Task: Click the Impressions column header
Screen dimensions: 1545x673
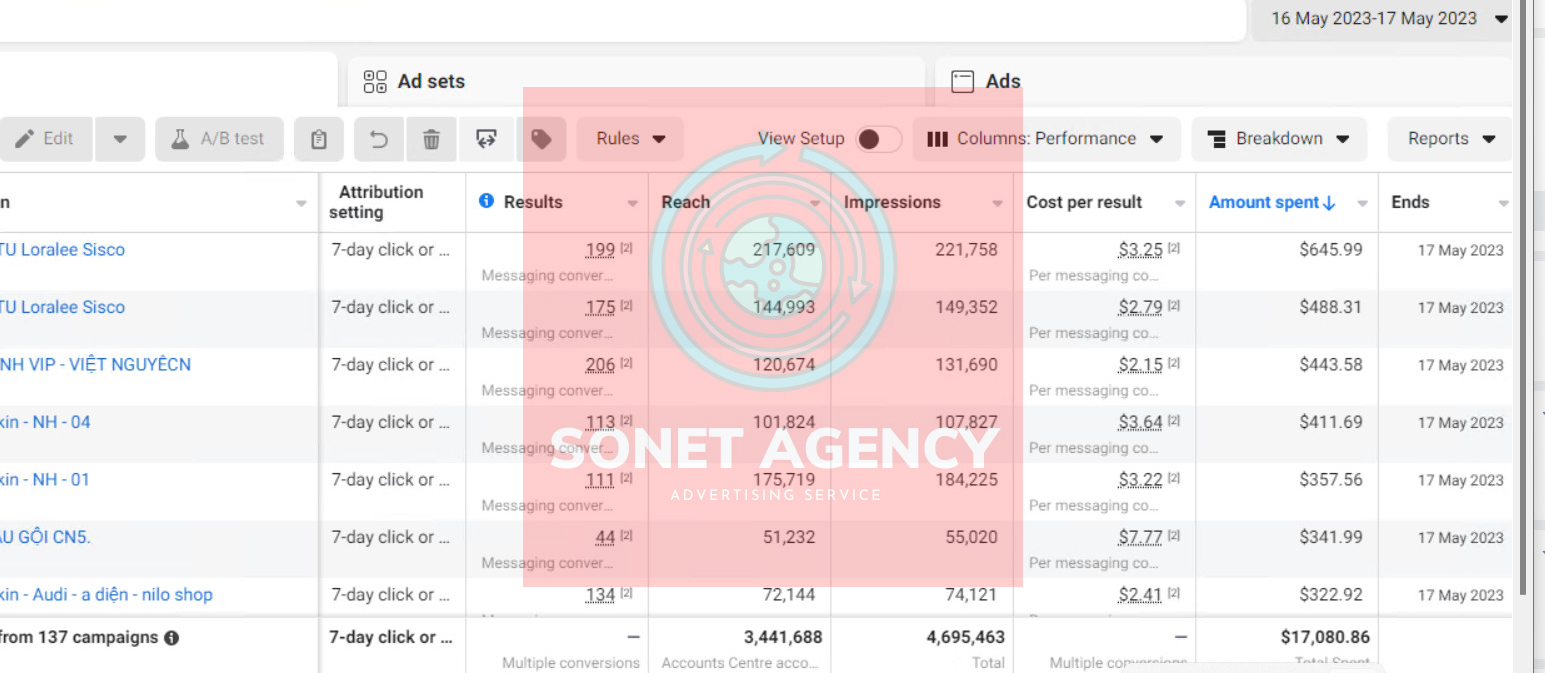Action: point(892,202)
